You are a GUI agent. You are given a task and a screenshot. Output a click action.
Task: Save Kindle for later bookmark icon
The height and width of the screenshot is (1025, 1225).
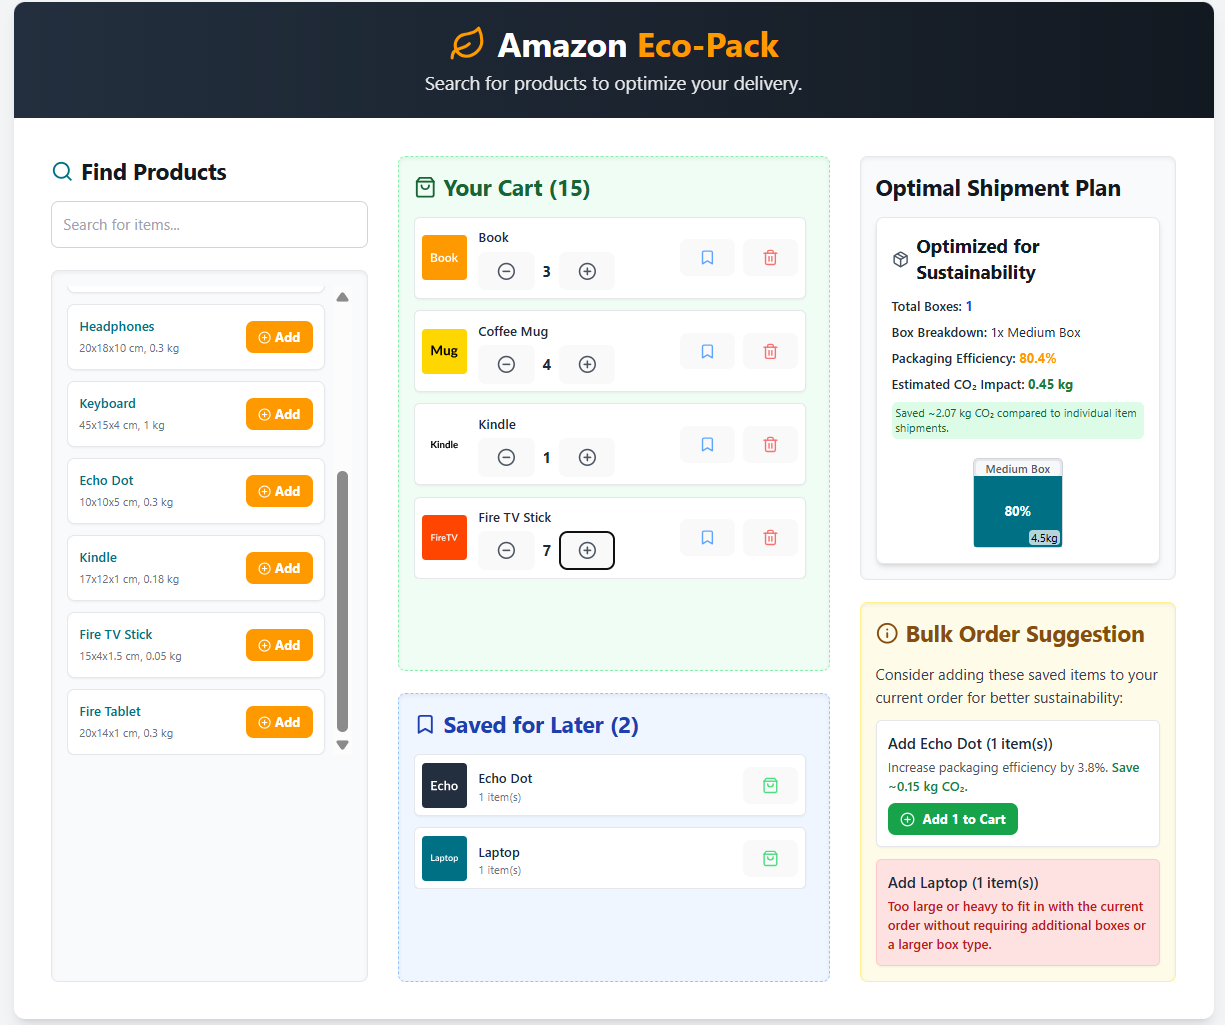707,444
